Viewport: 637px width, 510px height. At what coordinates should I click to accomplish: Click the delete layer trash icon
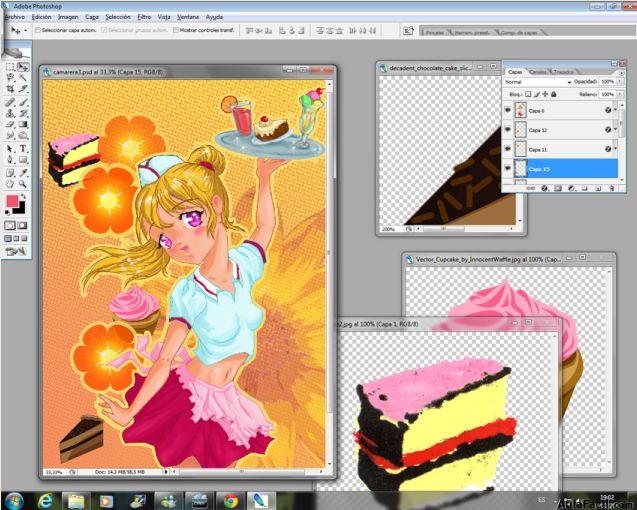(611, 189)
